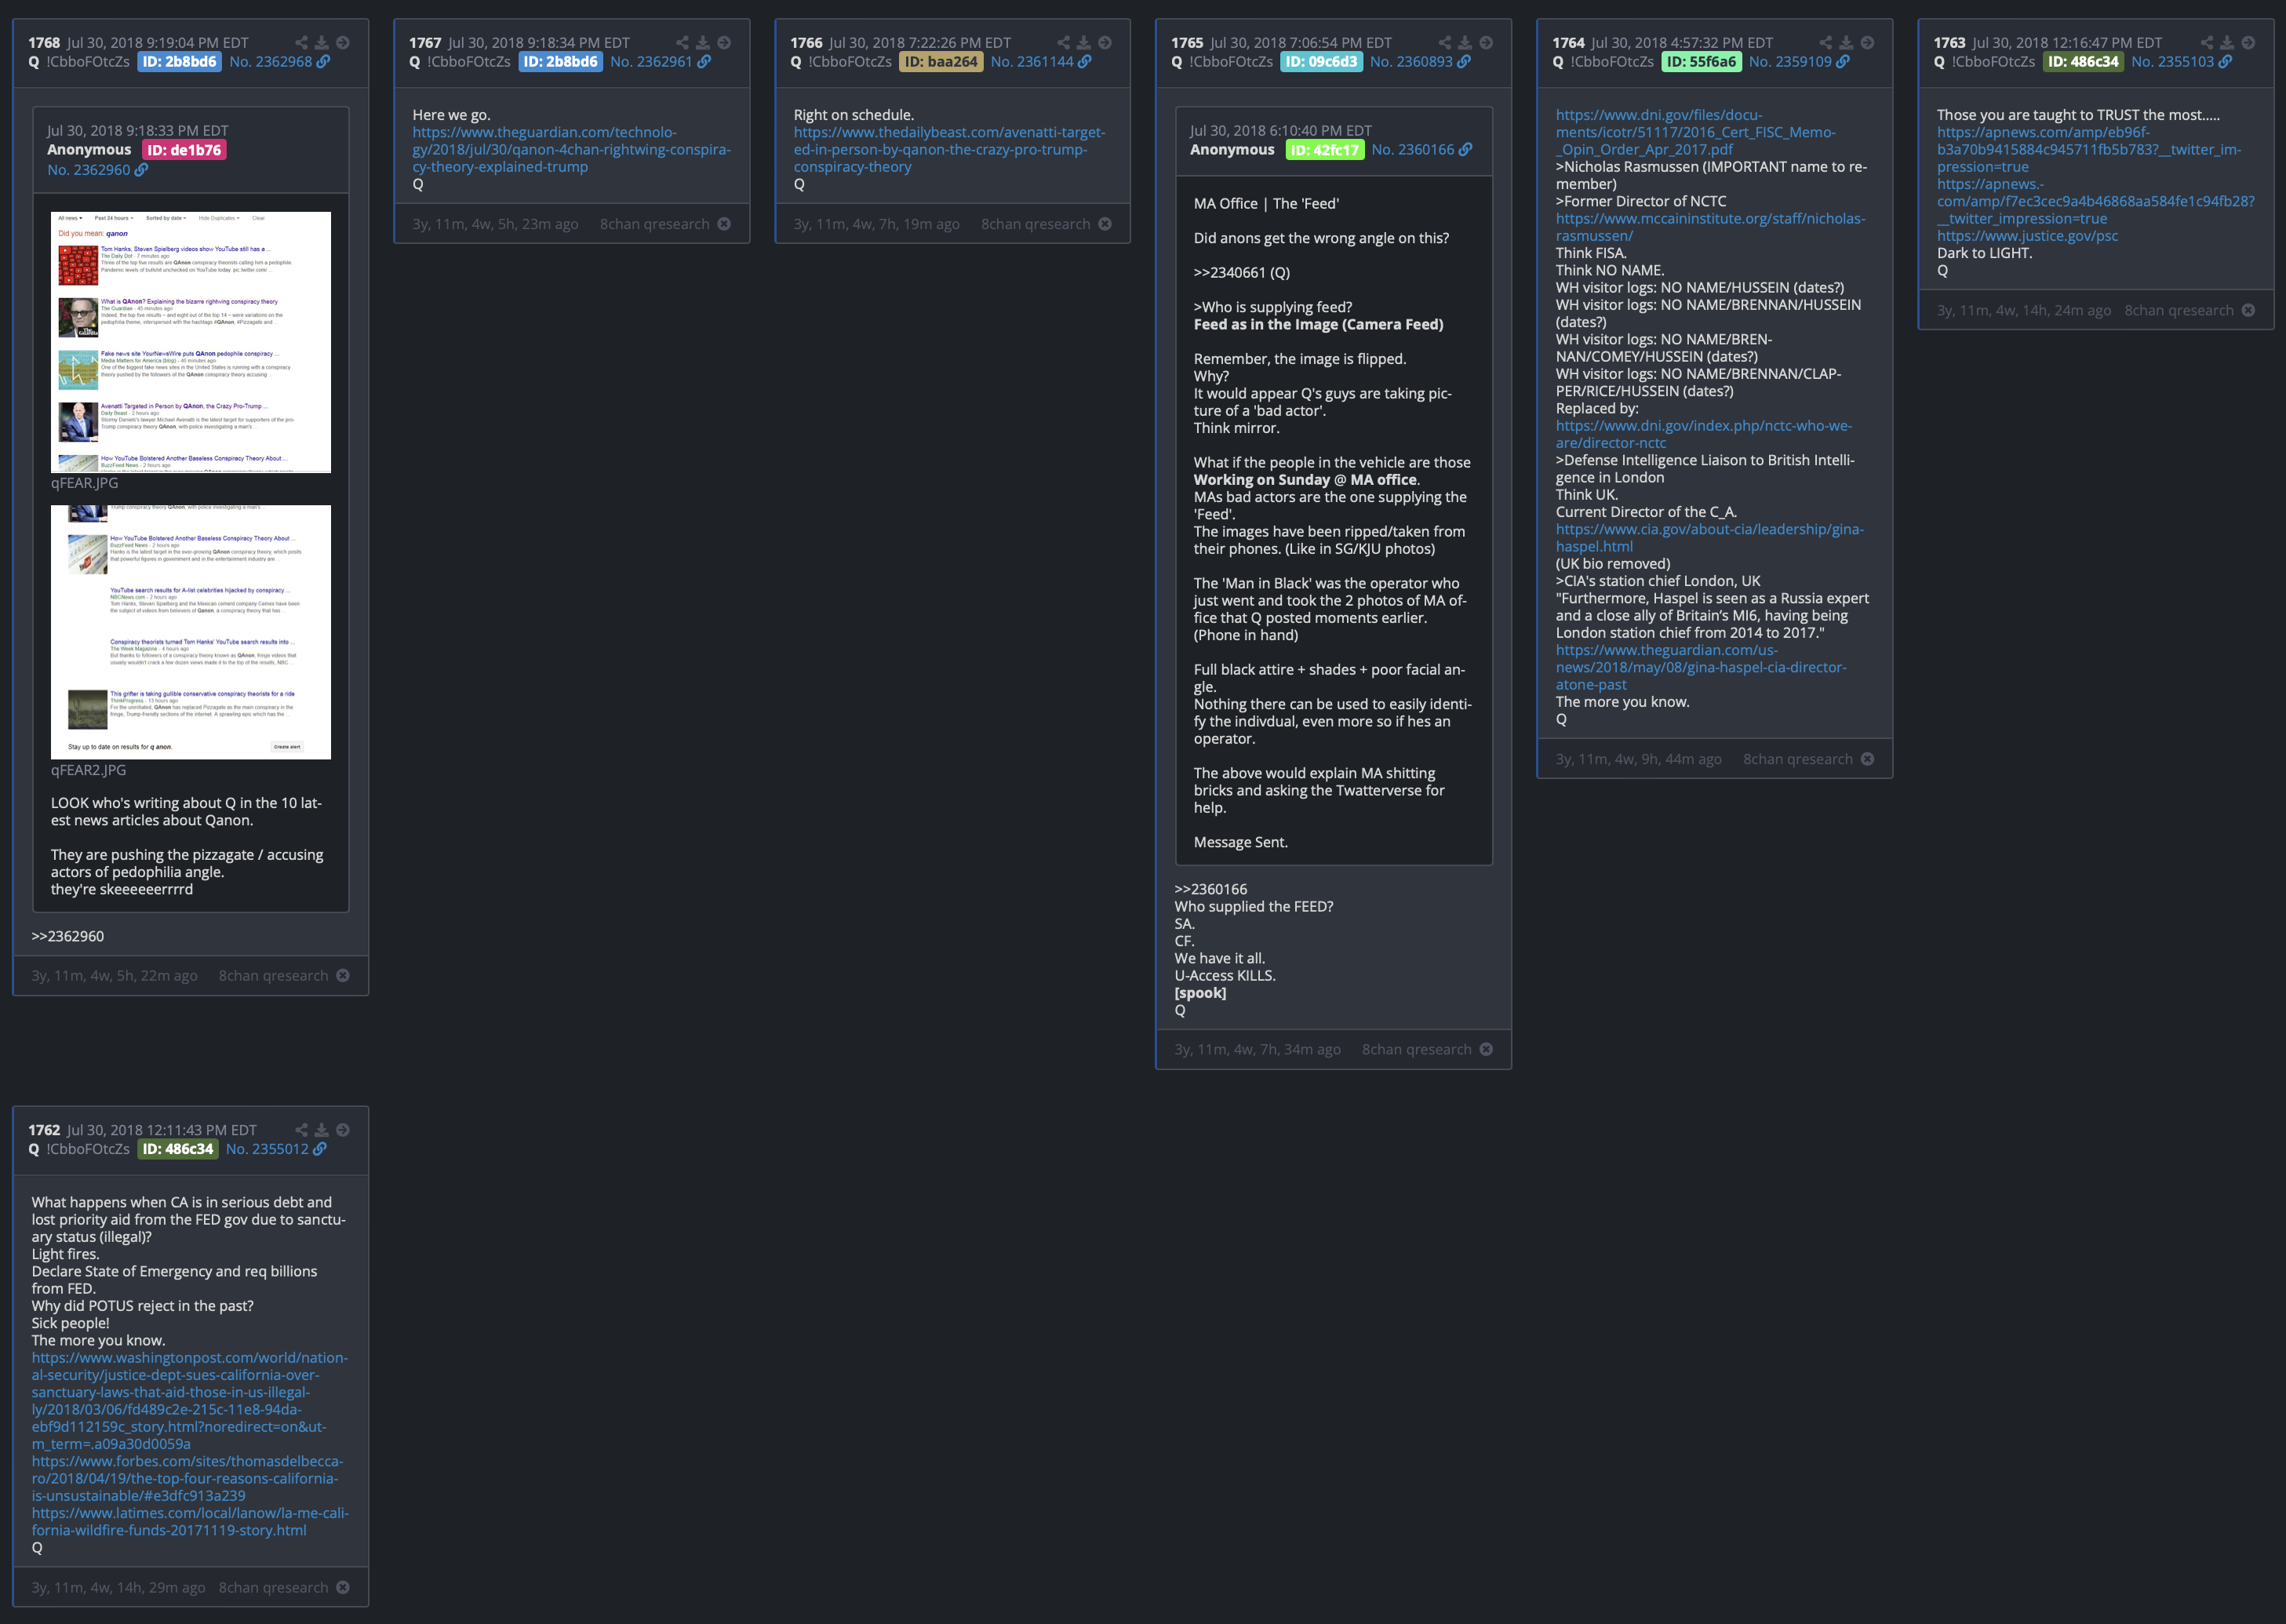The height and width of the screenshot is (1624, 2286).
Task: Download post 1766
Action: (1084, 43)
